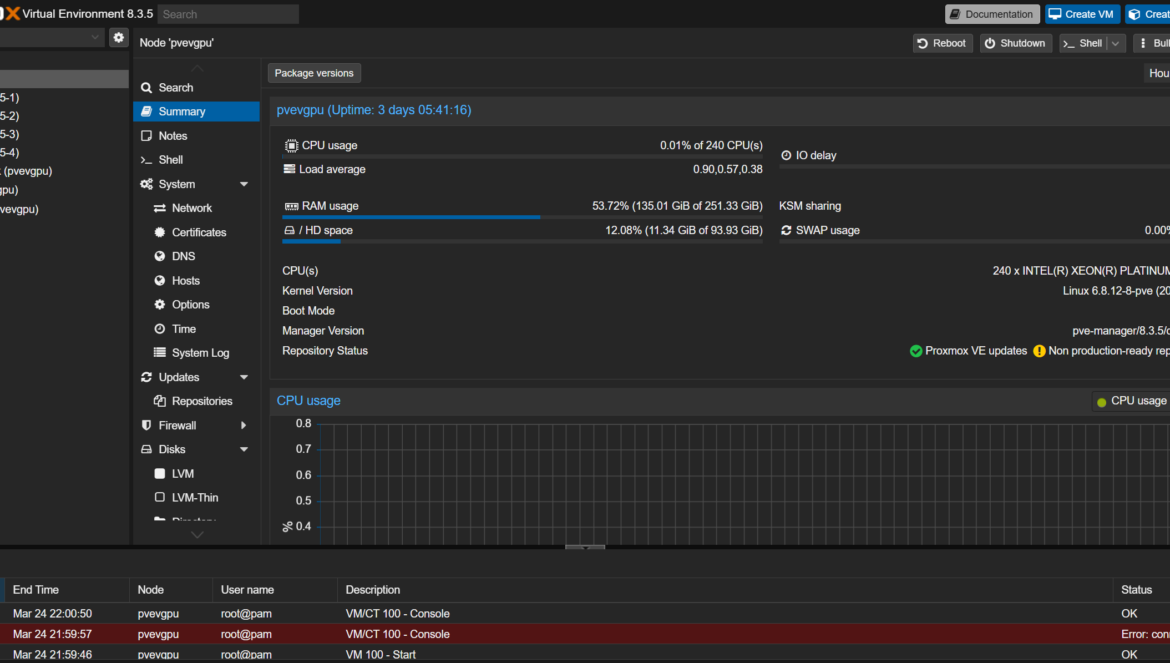
Task: Click the HD space drive icon
Action: click(x=290, y=230)
